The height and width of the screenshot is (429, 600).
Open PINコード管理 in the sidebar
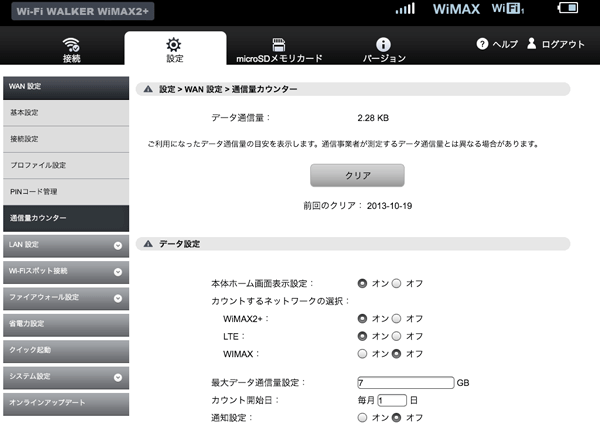click(x=65, y=191)
